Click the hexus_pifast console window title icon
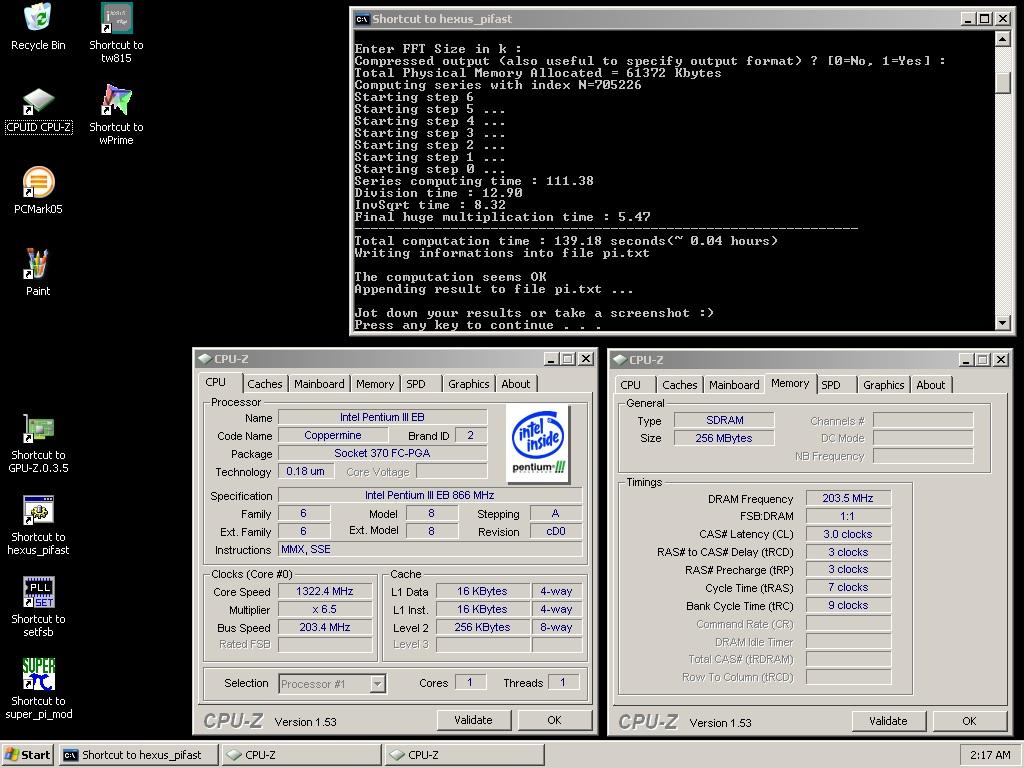The width and height of the screenshot is (1024, 768). (362, 19)
